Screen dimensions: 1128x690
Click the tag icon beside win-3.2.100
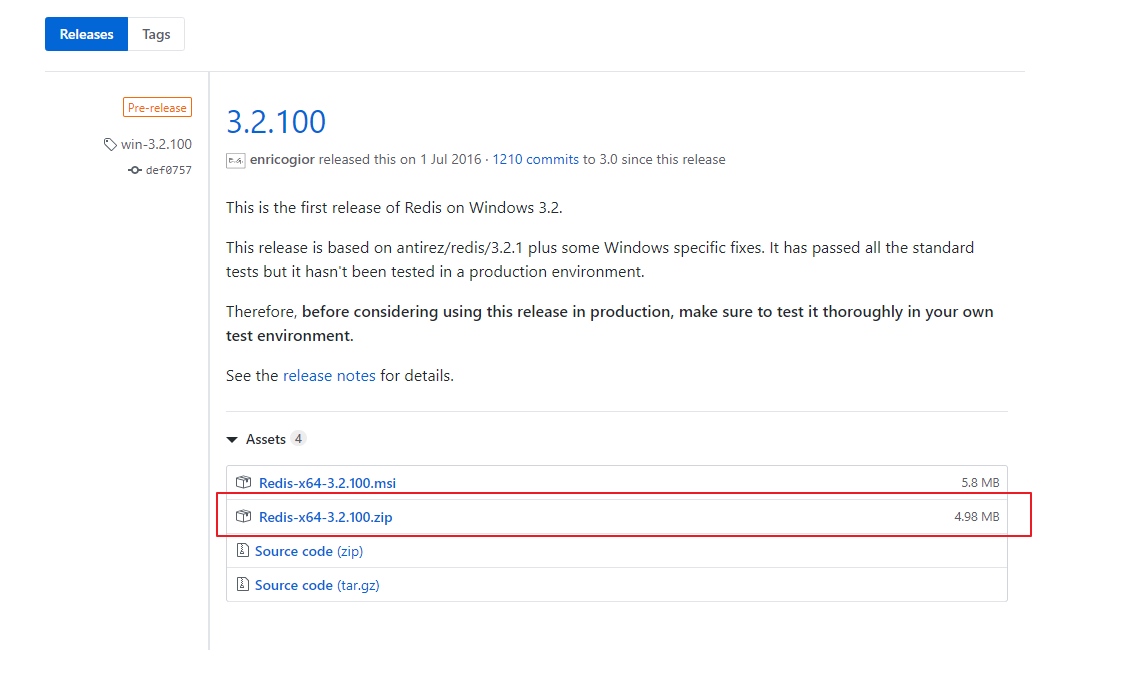point(109,145)
